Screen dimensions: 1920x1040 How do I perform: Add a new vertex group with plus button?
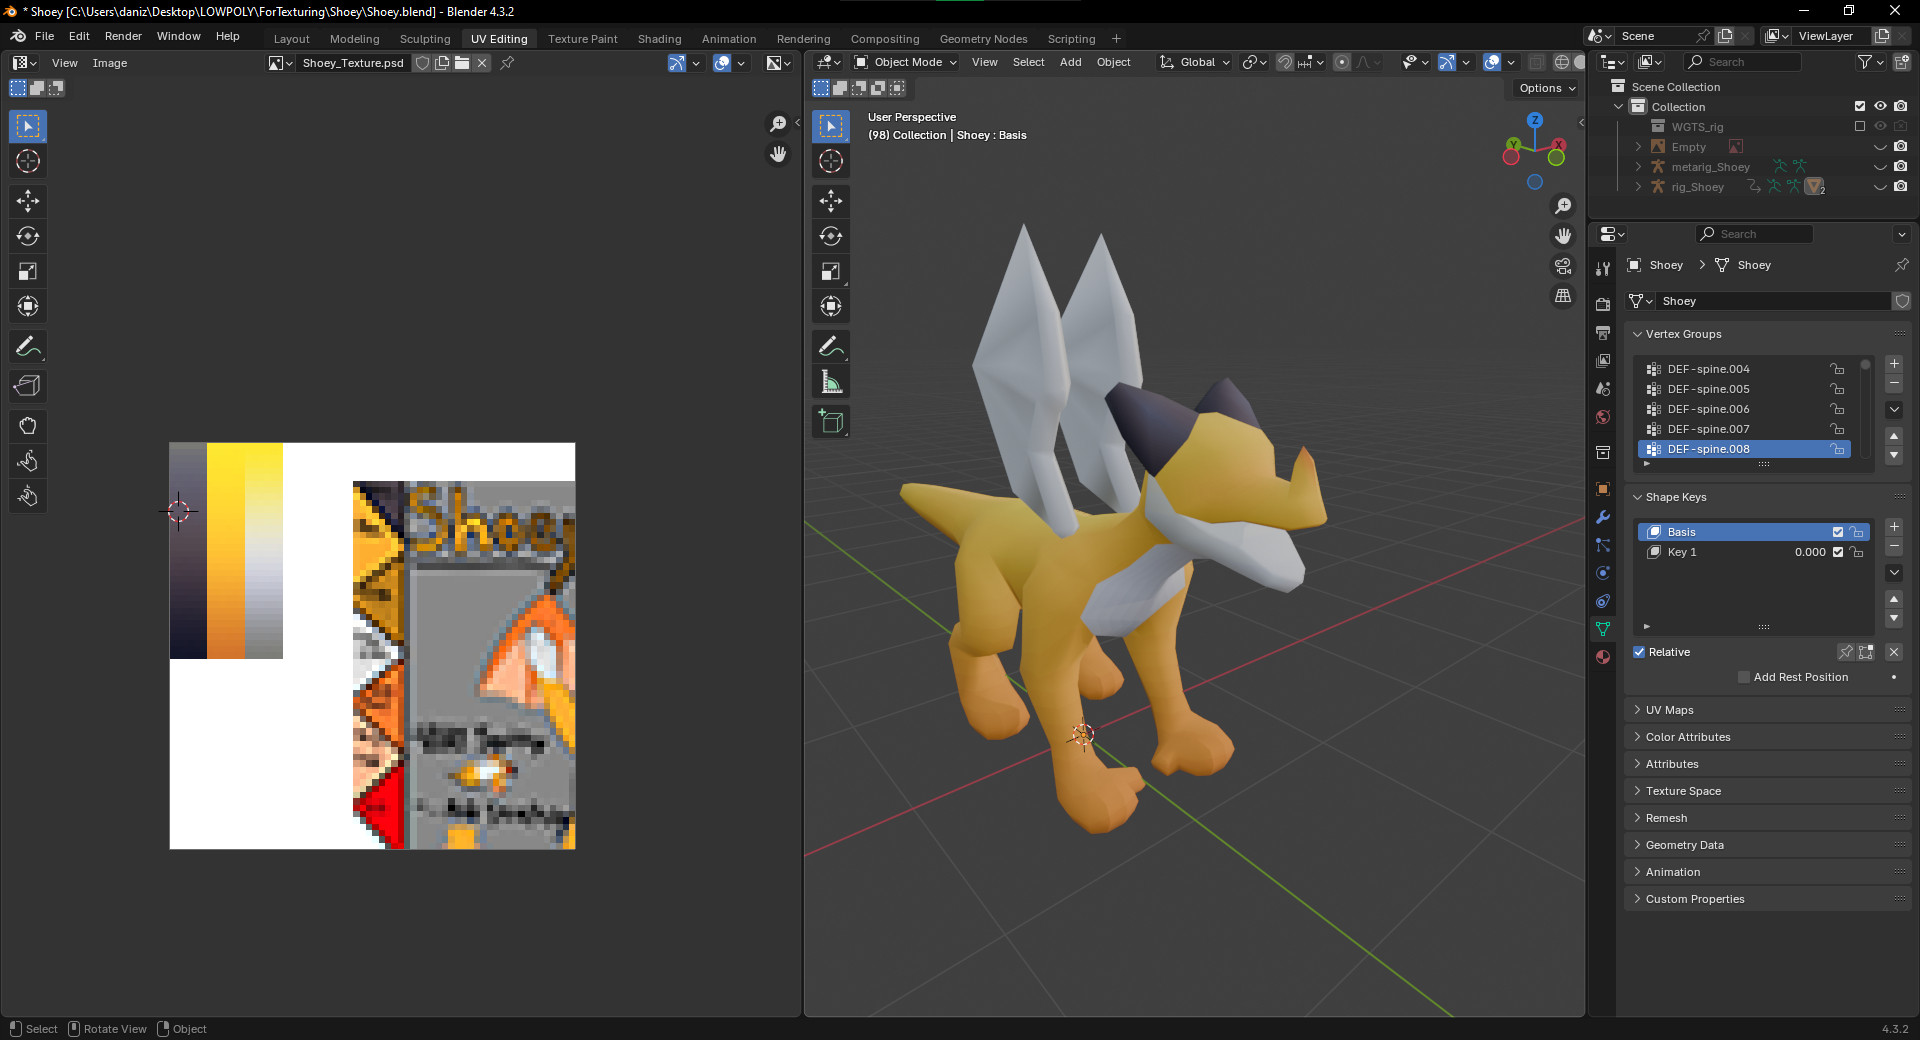pyautogui.click(x=1894, y=364)
